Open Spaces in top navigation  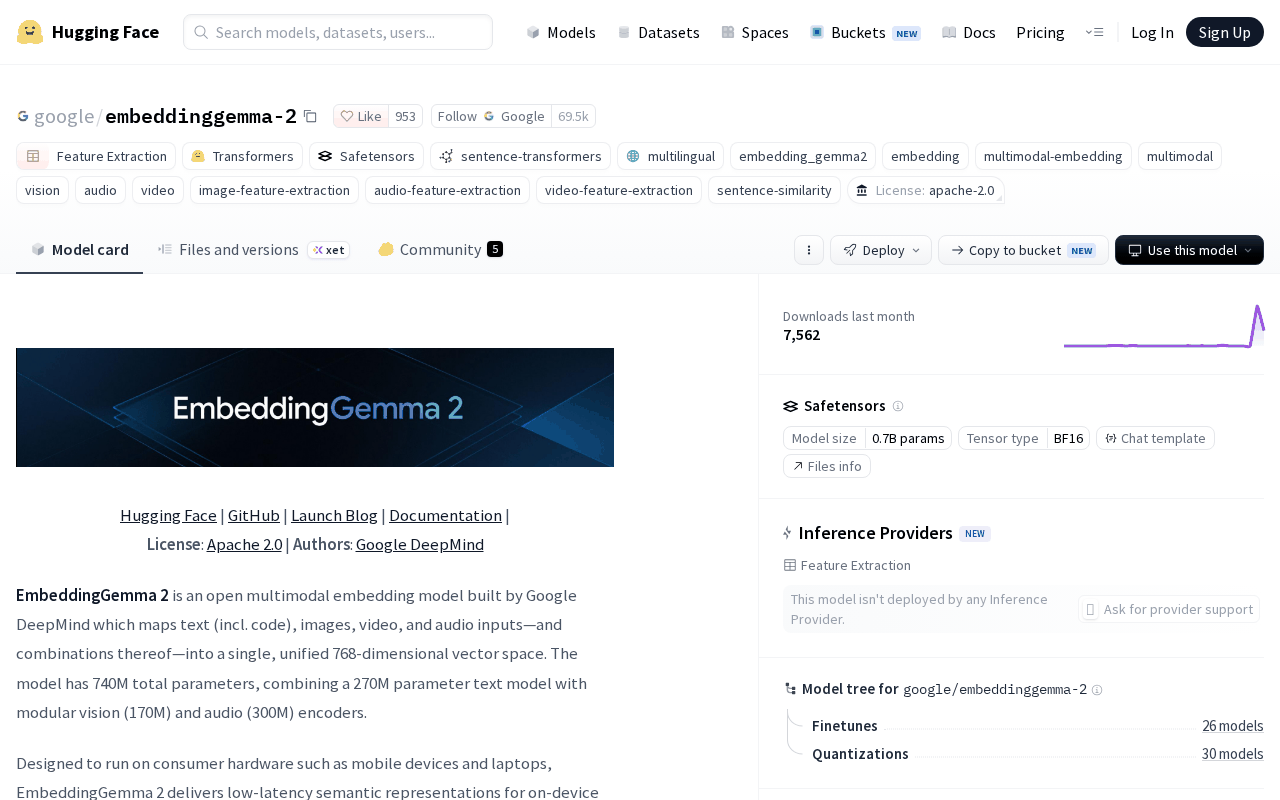click(755, 32)
